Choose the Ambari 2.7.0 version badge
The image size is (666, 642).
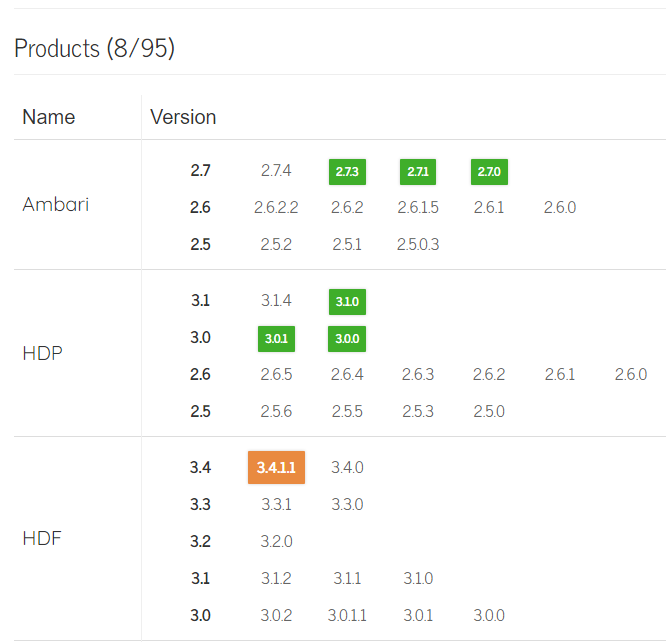click(489, 172)
